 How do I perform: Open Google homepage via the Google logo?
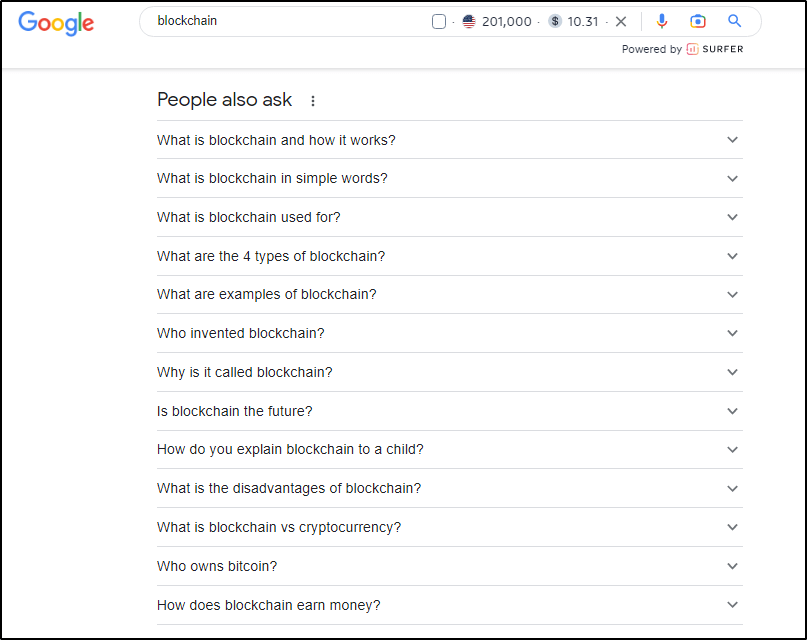point(56,24)
